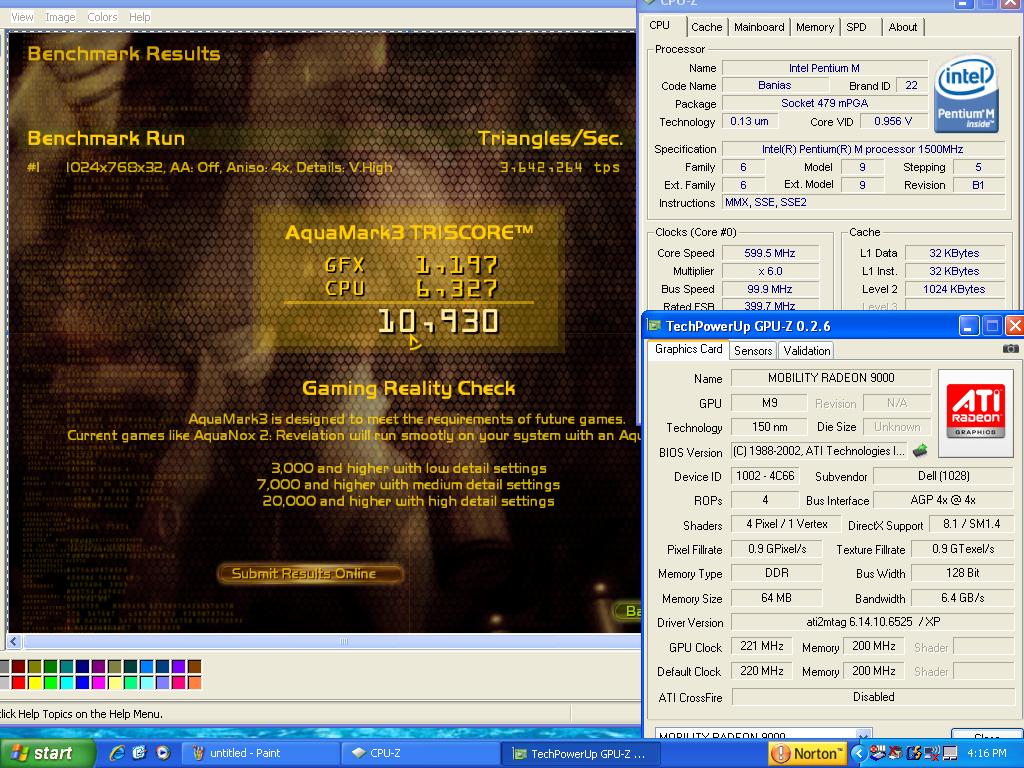Viewport: 1024px width, 768px height.
Task: Click Paint's horizontal scrollbar left arrow
Action: tap(14, 642)
